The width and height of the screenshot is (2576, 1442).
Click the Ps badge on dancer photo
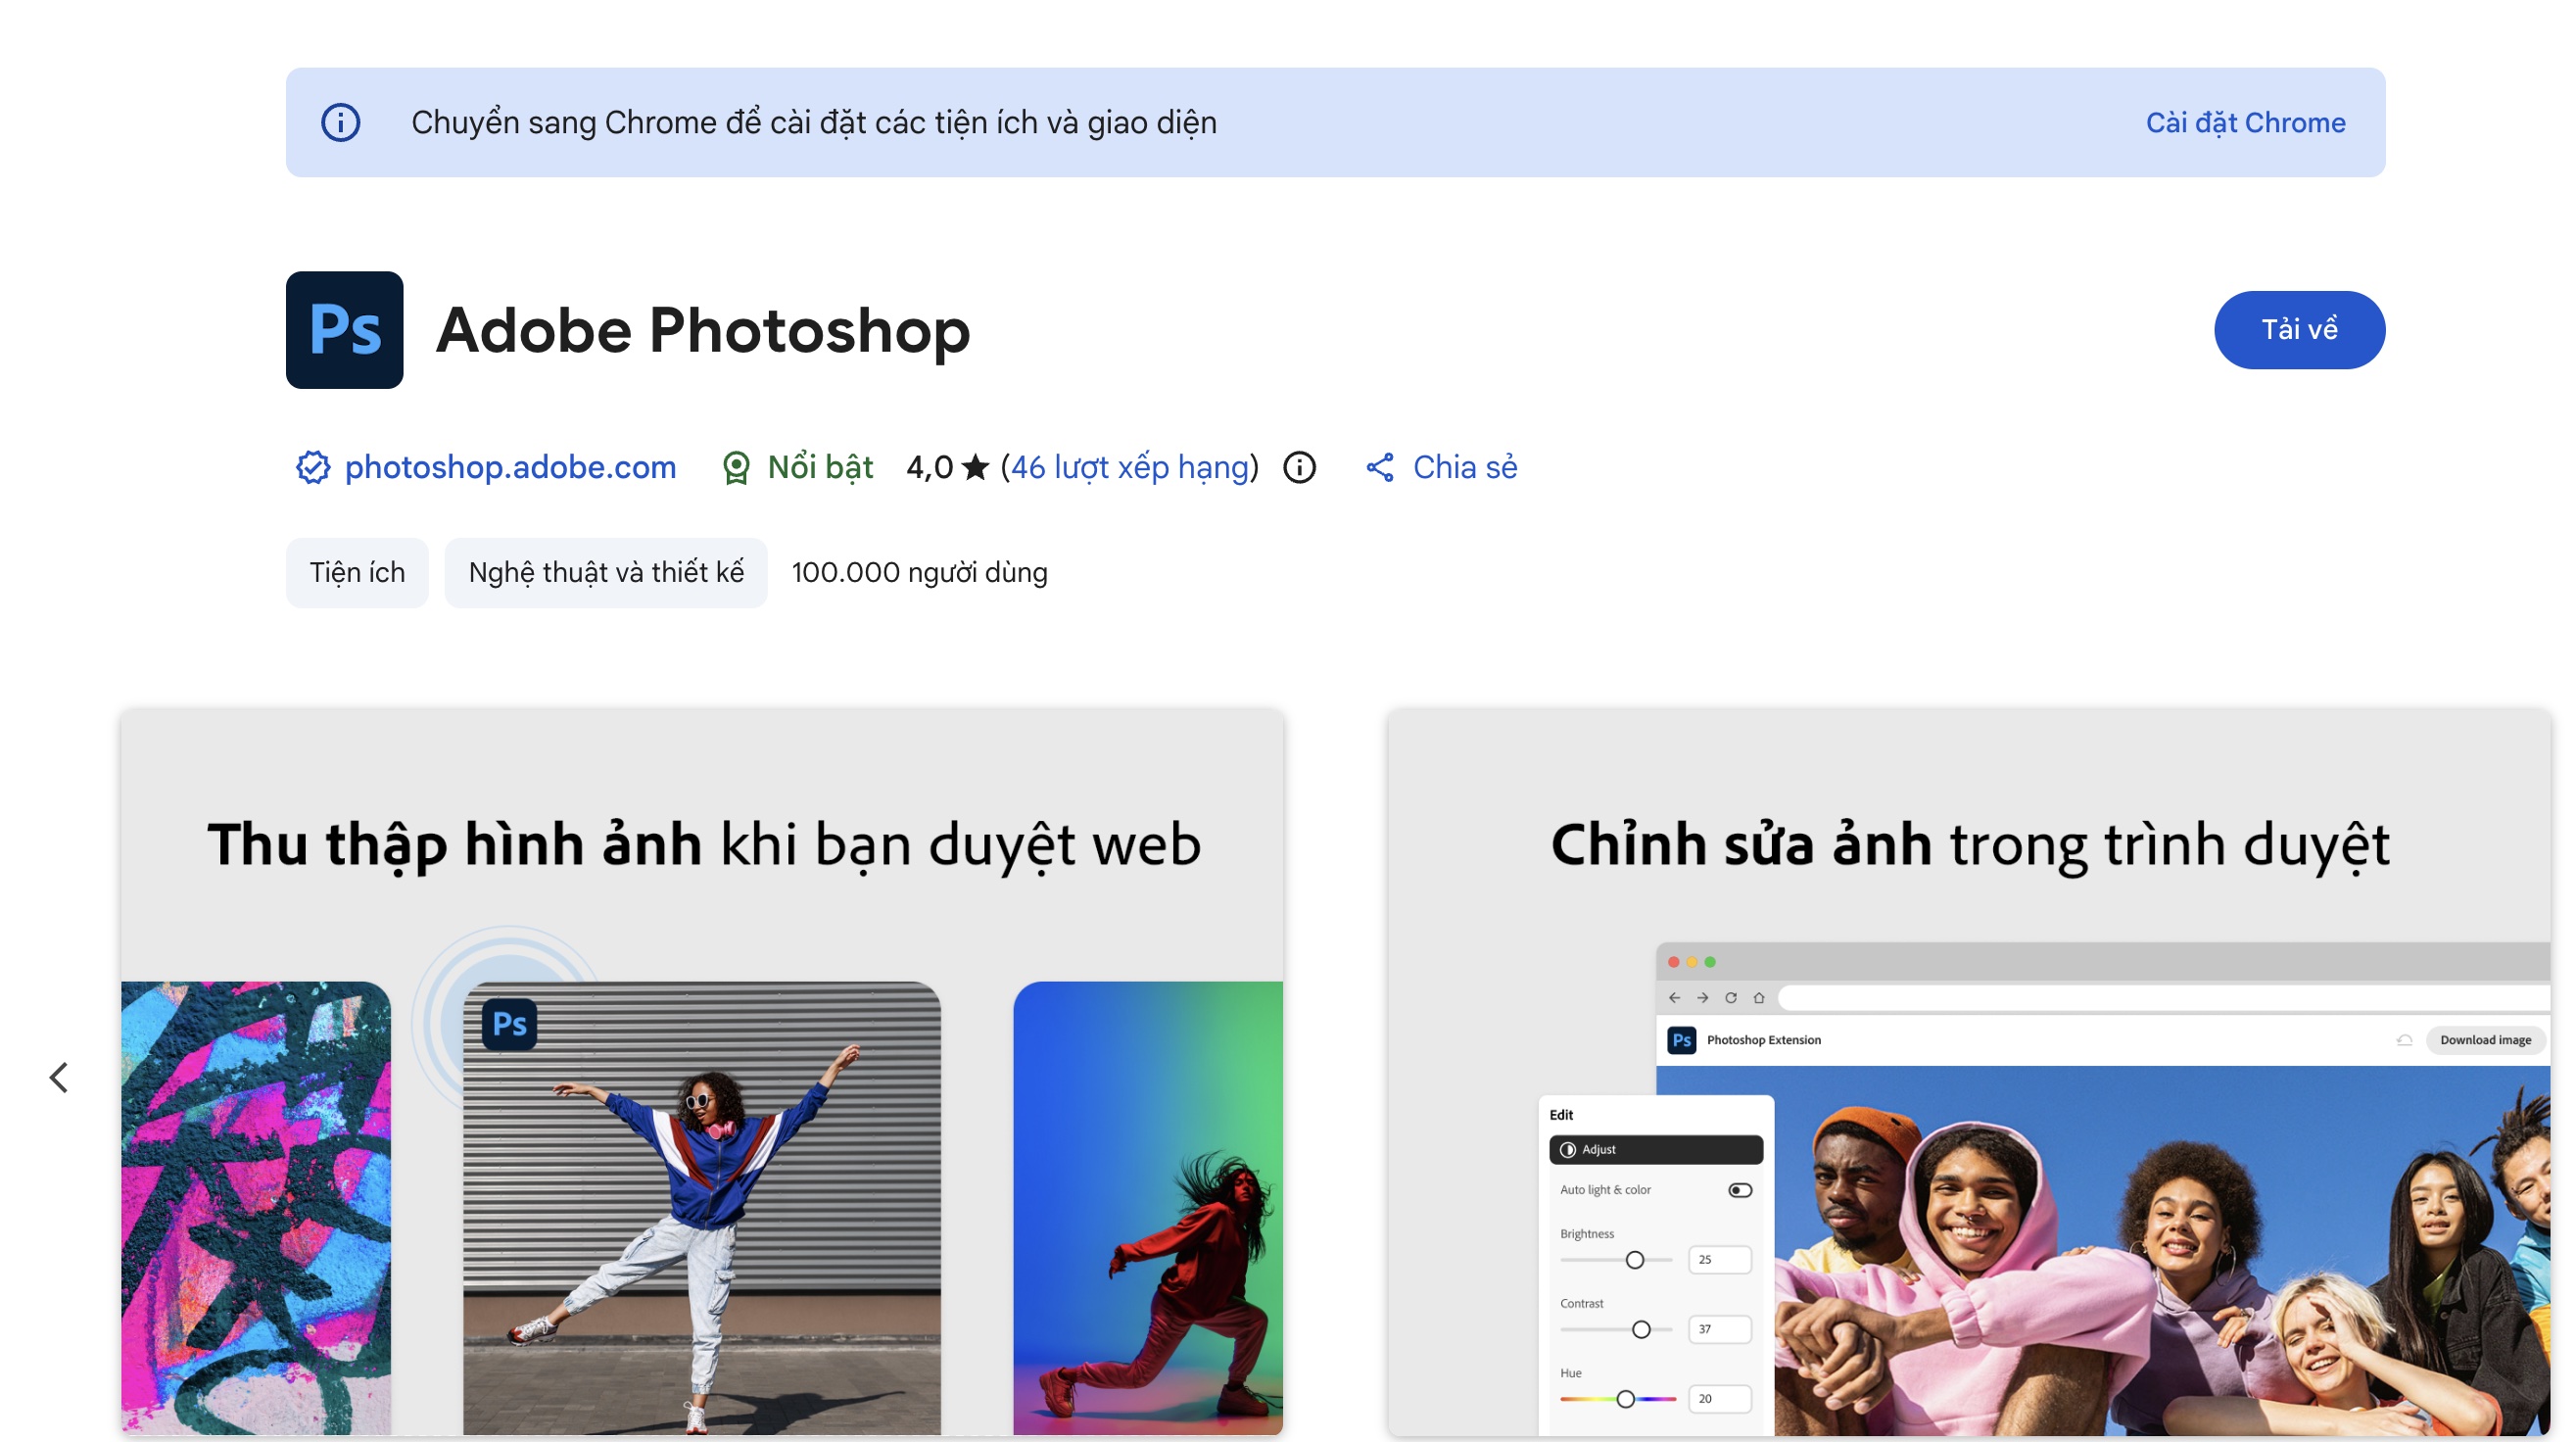tap(509, 1024)
